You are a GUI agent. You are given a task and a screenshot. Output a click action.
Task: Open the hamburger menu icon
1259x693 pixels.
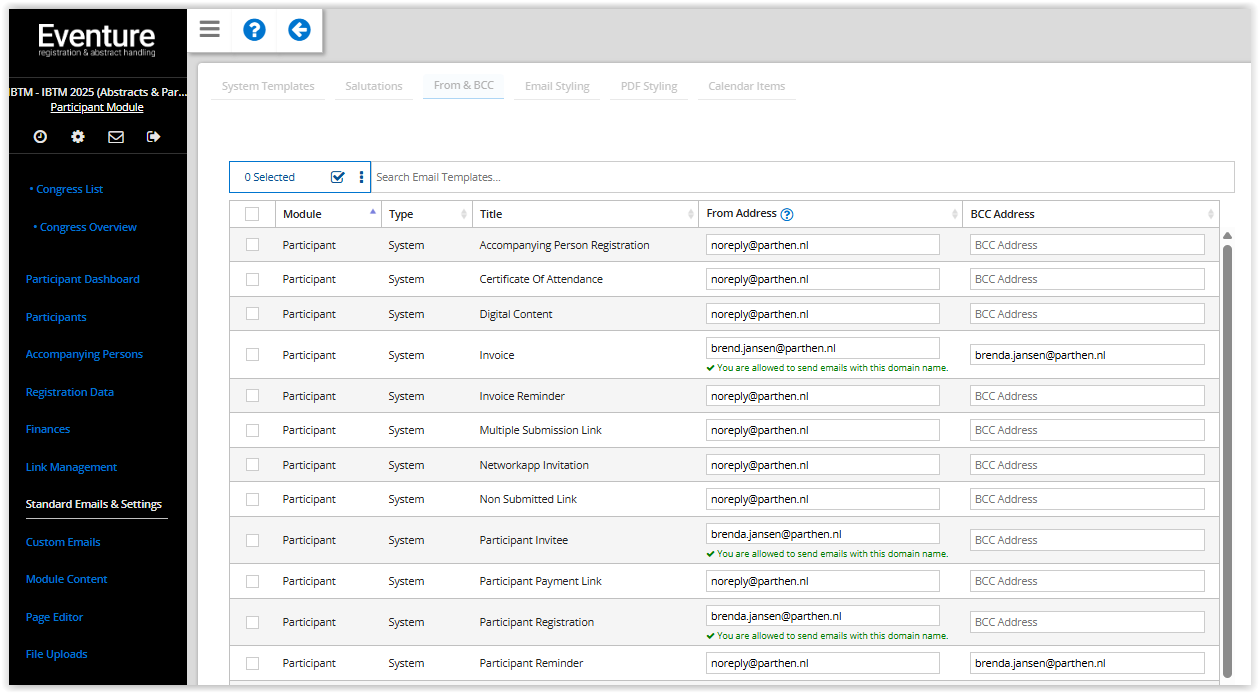click(209, 29)
